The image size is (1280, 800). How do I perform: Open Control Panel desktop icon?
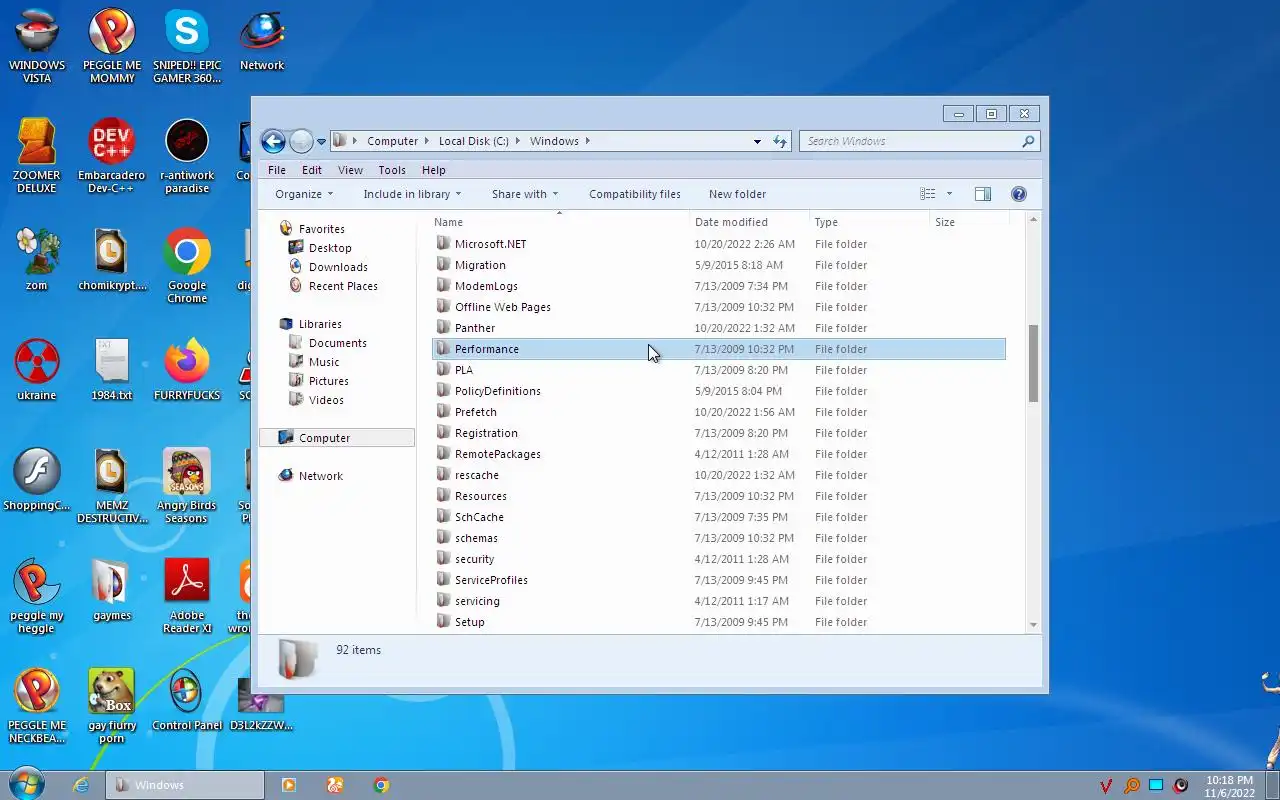pyautogui.click(x=187, y=699)
